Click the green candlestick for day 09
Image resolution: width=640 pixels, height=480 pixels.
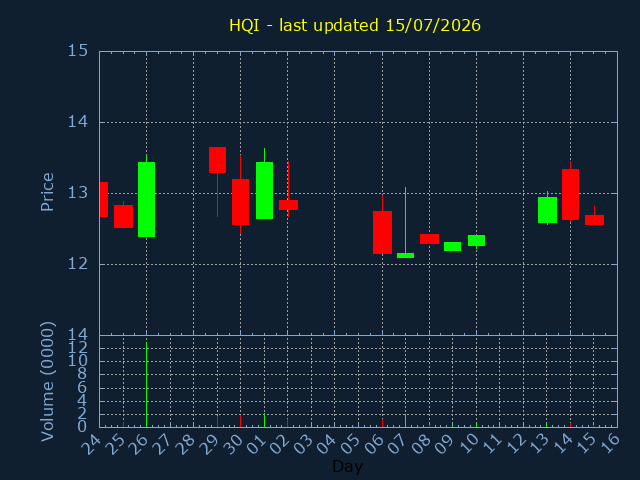[x=452, y=246]
